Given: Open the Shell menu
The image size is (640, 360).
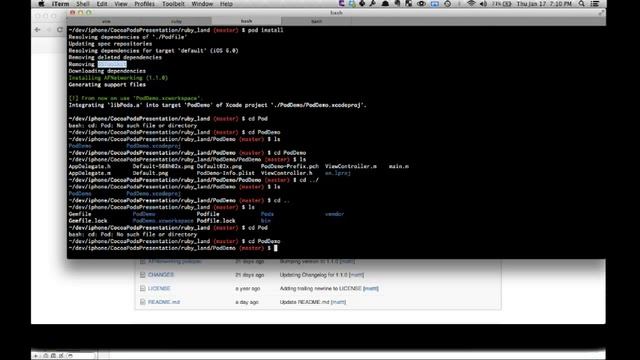Looking at the screenshot, I should [83, 4].
